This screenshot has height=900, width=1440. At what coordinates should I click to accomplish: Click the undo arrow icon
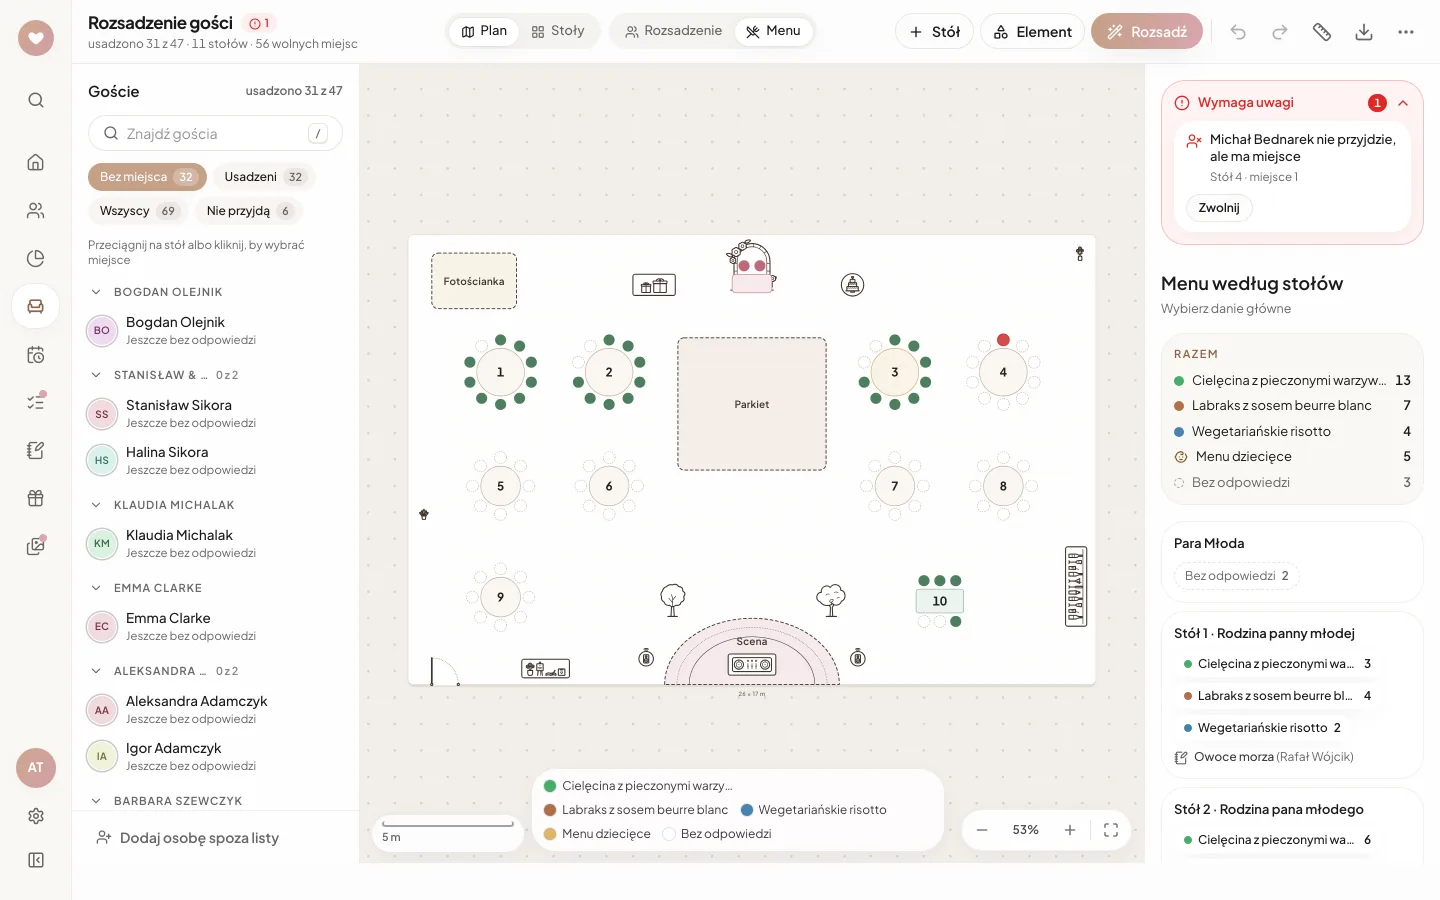(x=1238, y=32)
